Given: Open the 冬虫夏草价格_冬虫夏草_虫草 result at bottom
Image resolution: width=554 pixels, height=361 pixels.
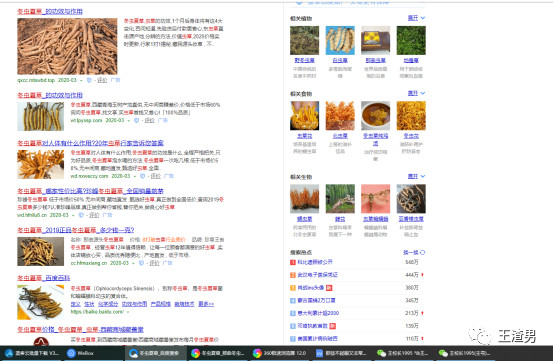Looking at the screenshot, I should [80, 330].
